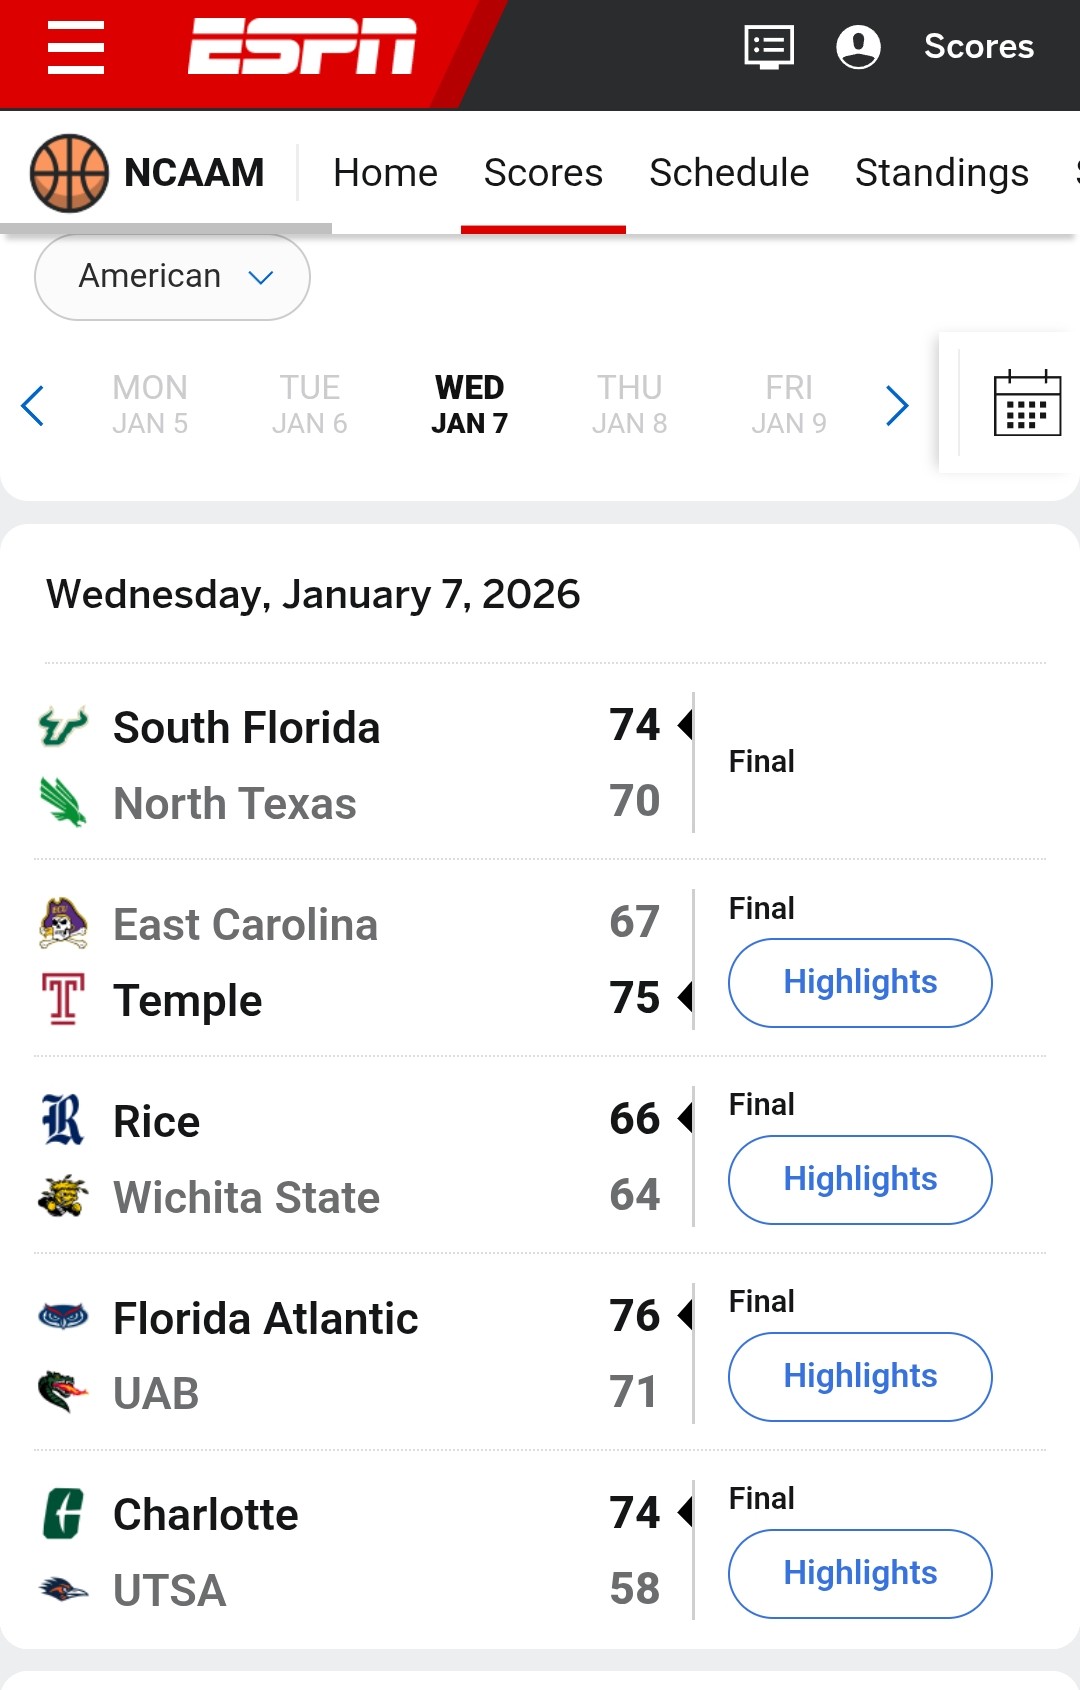Open the calendar date picker
The image size is (1080, 1690).
pyautogui.click(x=1027, y=404)
